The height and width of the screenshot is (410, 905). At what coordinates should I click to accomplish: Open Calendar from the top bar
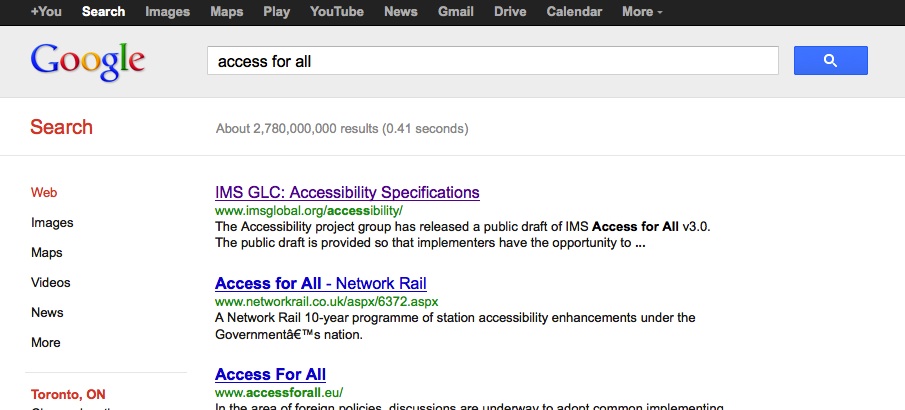574,12
